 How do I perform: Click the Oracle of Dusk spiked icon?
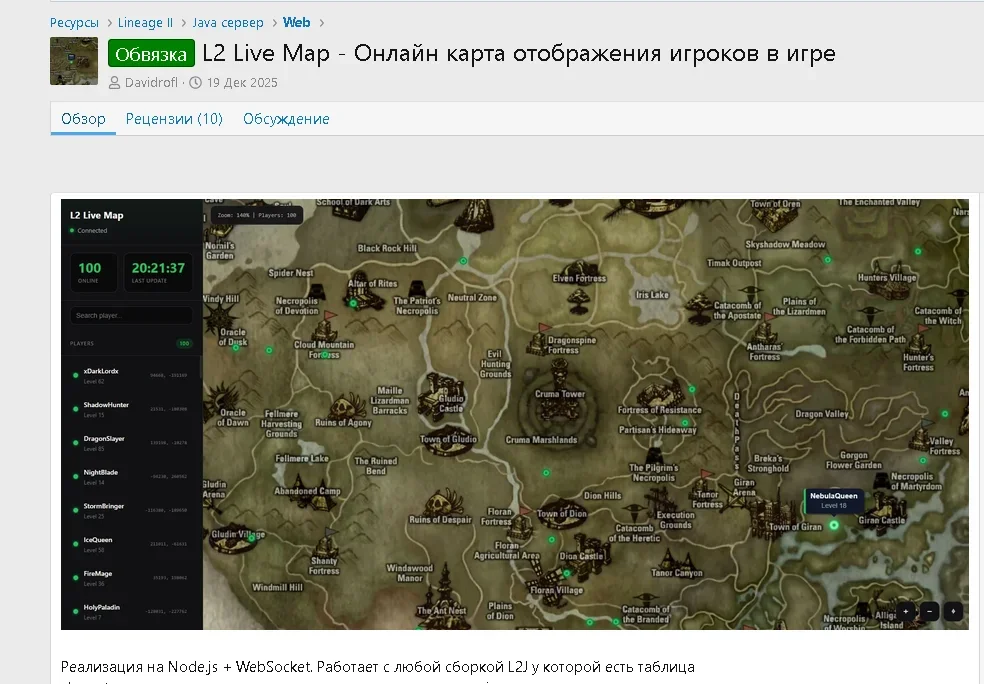click(x=222, y=321)
